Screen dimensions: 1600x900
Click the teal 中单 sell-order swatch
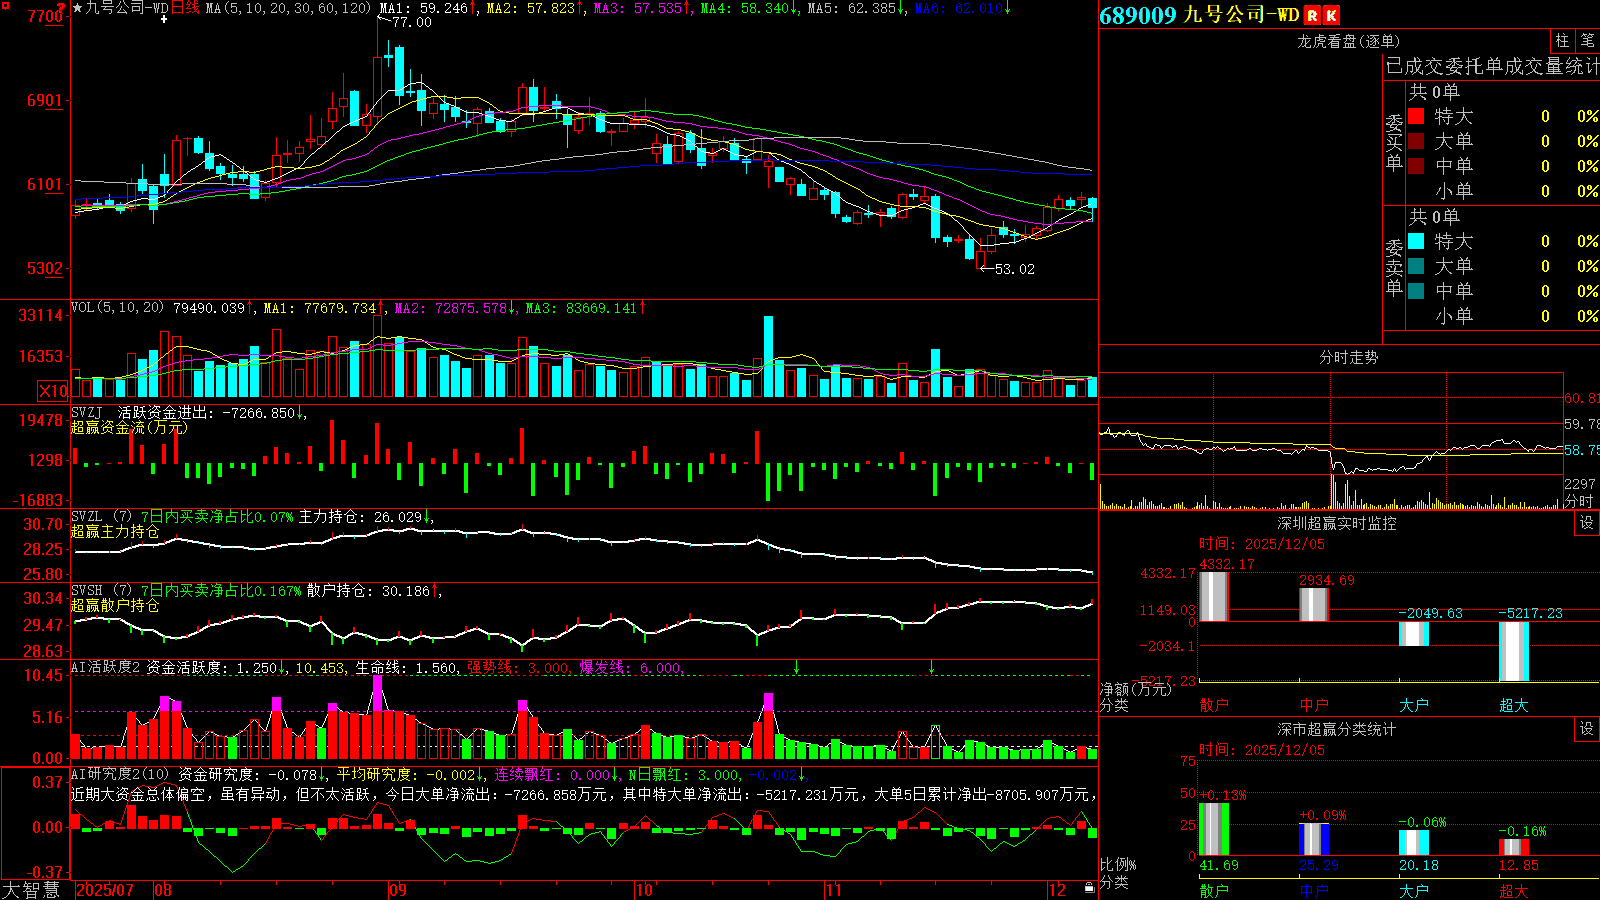[1416, 290]
